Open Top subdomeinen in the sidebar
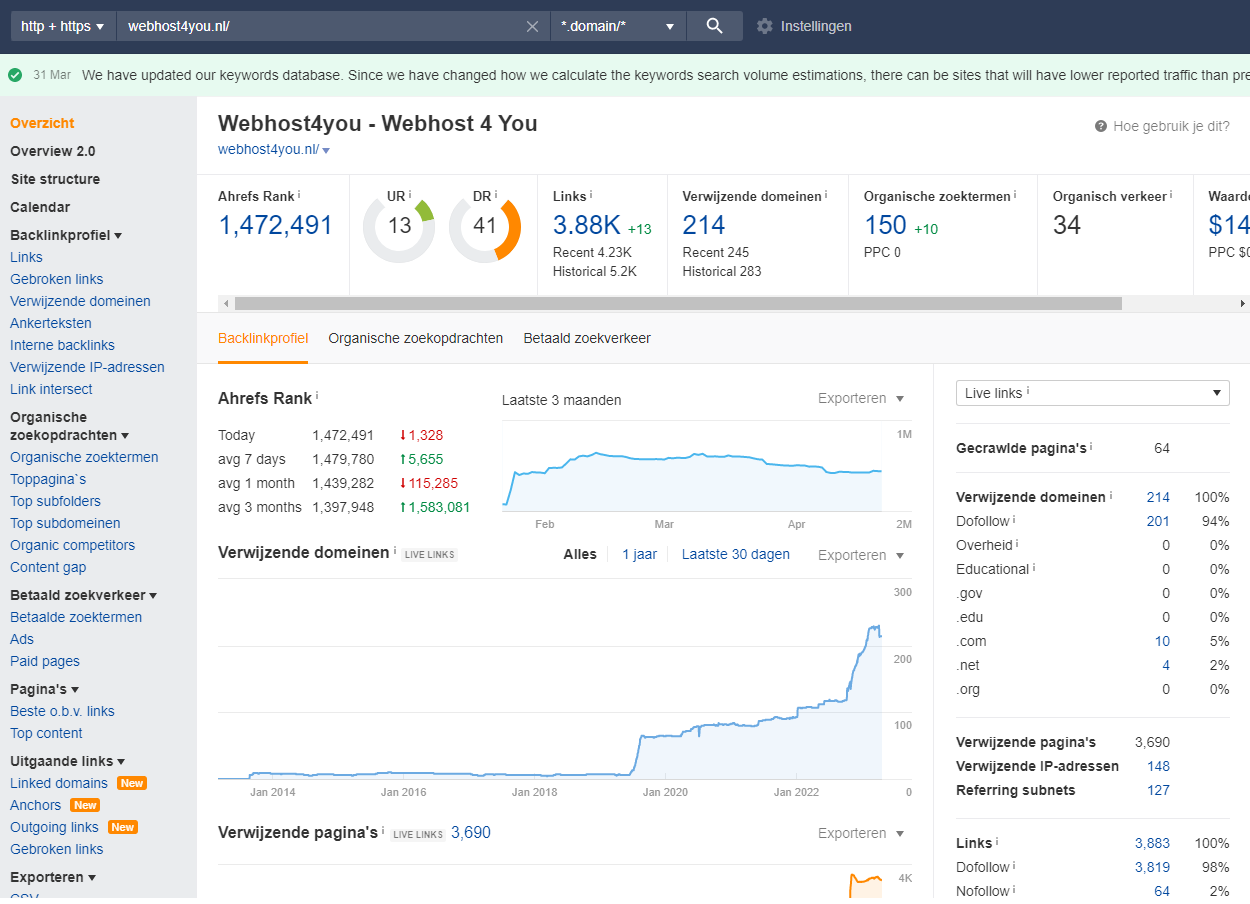 pyautogui.click(x=65, y=523)
